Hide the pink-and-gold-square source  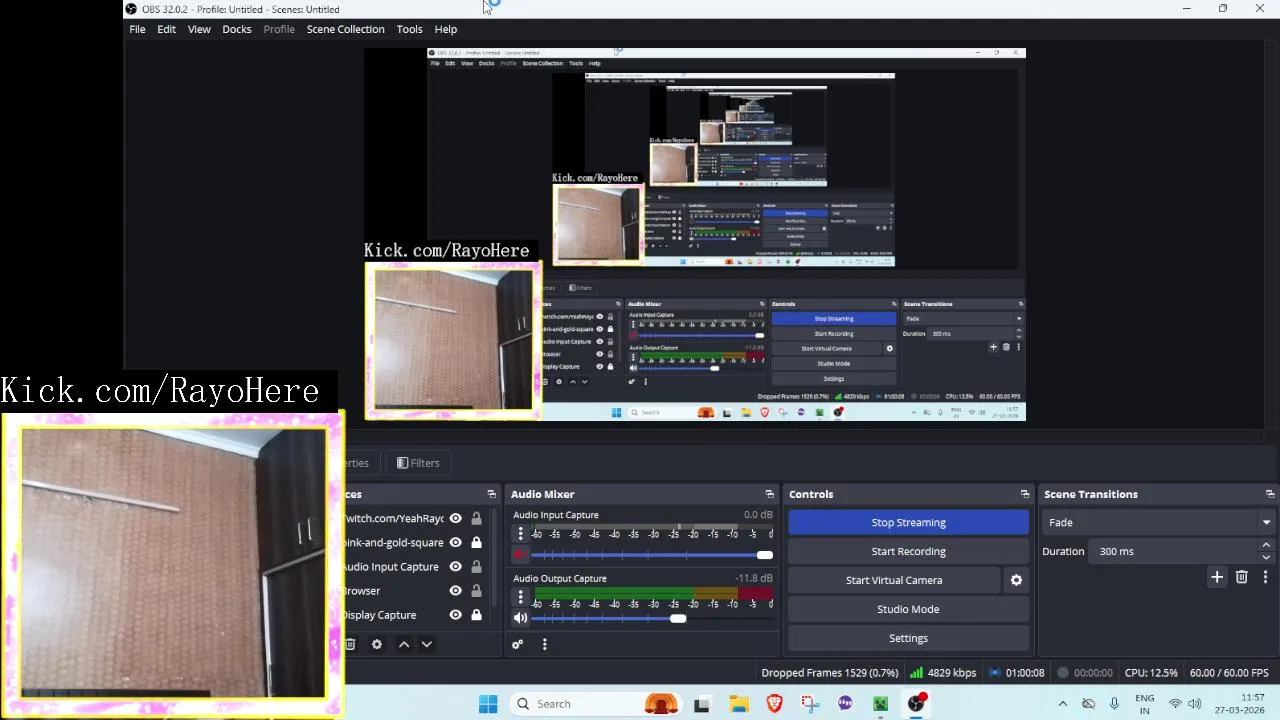[455, 543]
